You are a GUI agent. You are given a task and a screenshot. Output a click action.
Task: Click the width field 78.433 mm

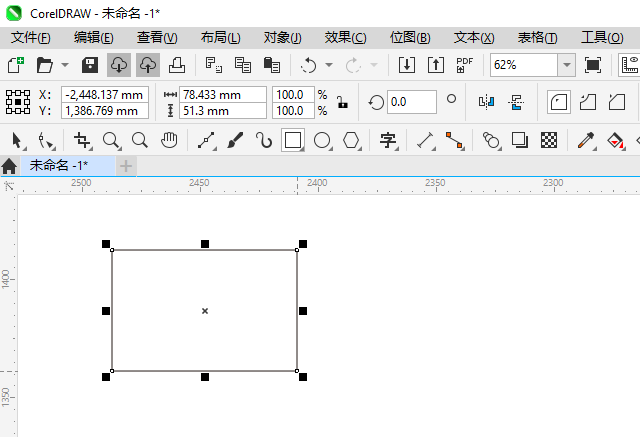(223, 95)
